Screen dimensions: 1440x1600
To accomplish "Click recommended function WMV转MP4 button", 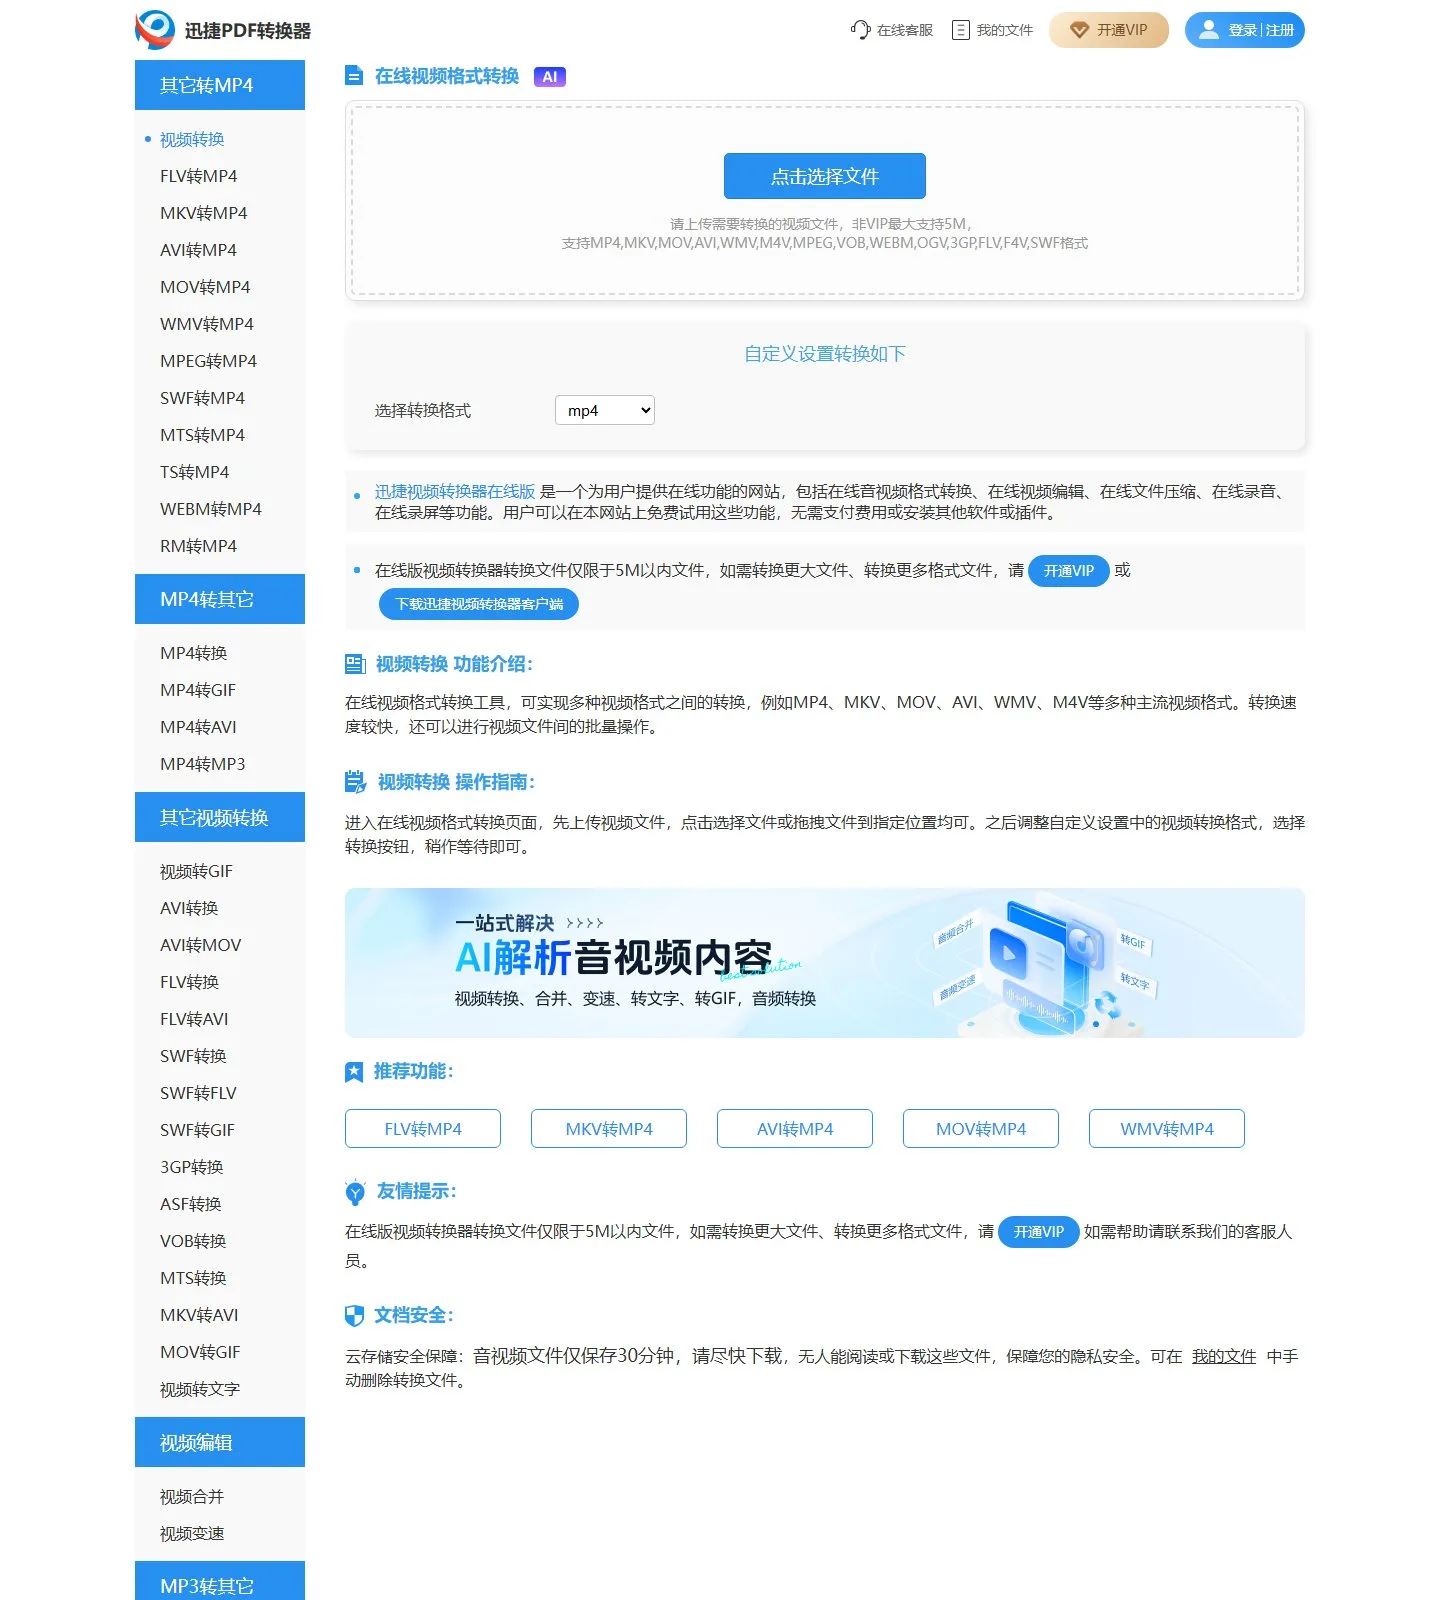I will pyautogui.click(x=1167, y=1128).
